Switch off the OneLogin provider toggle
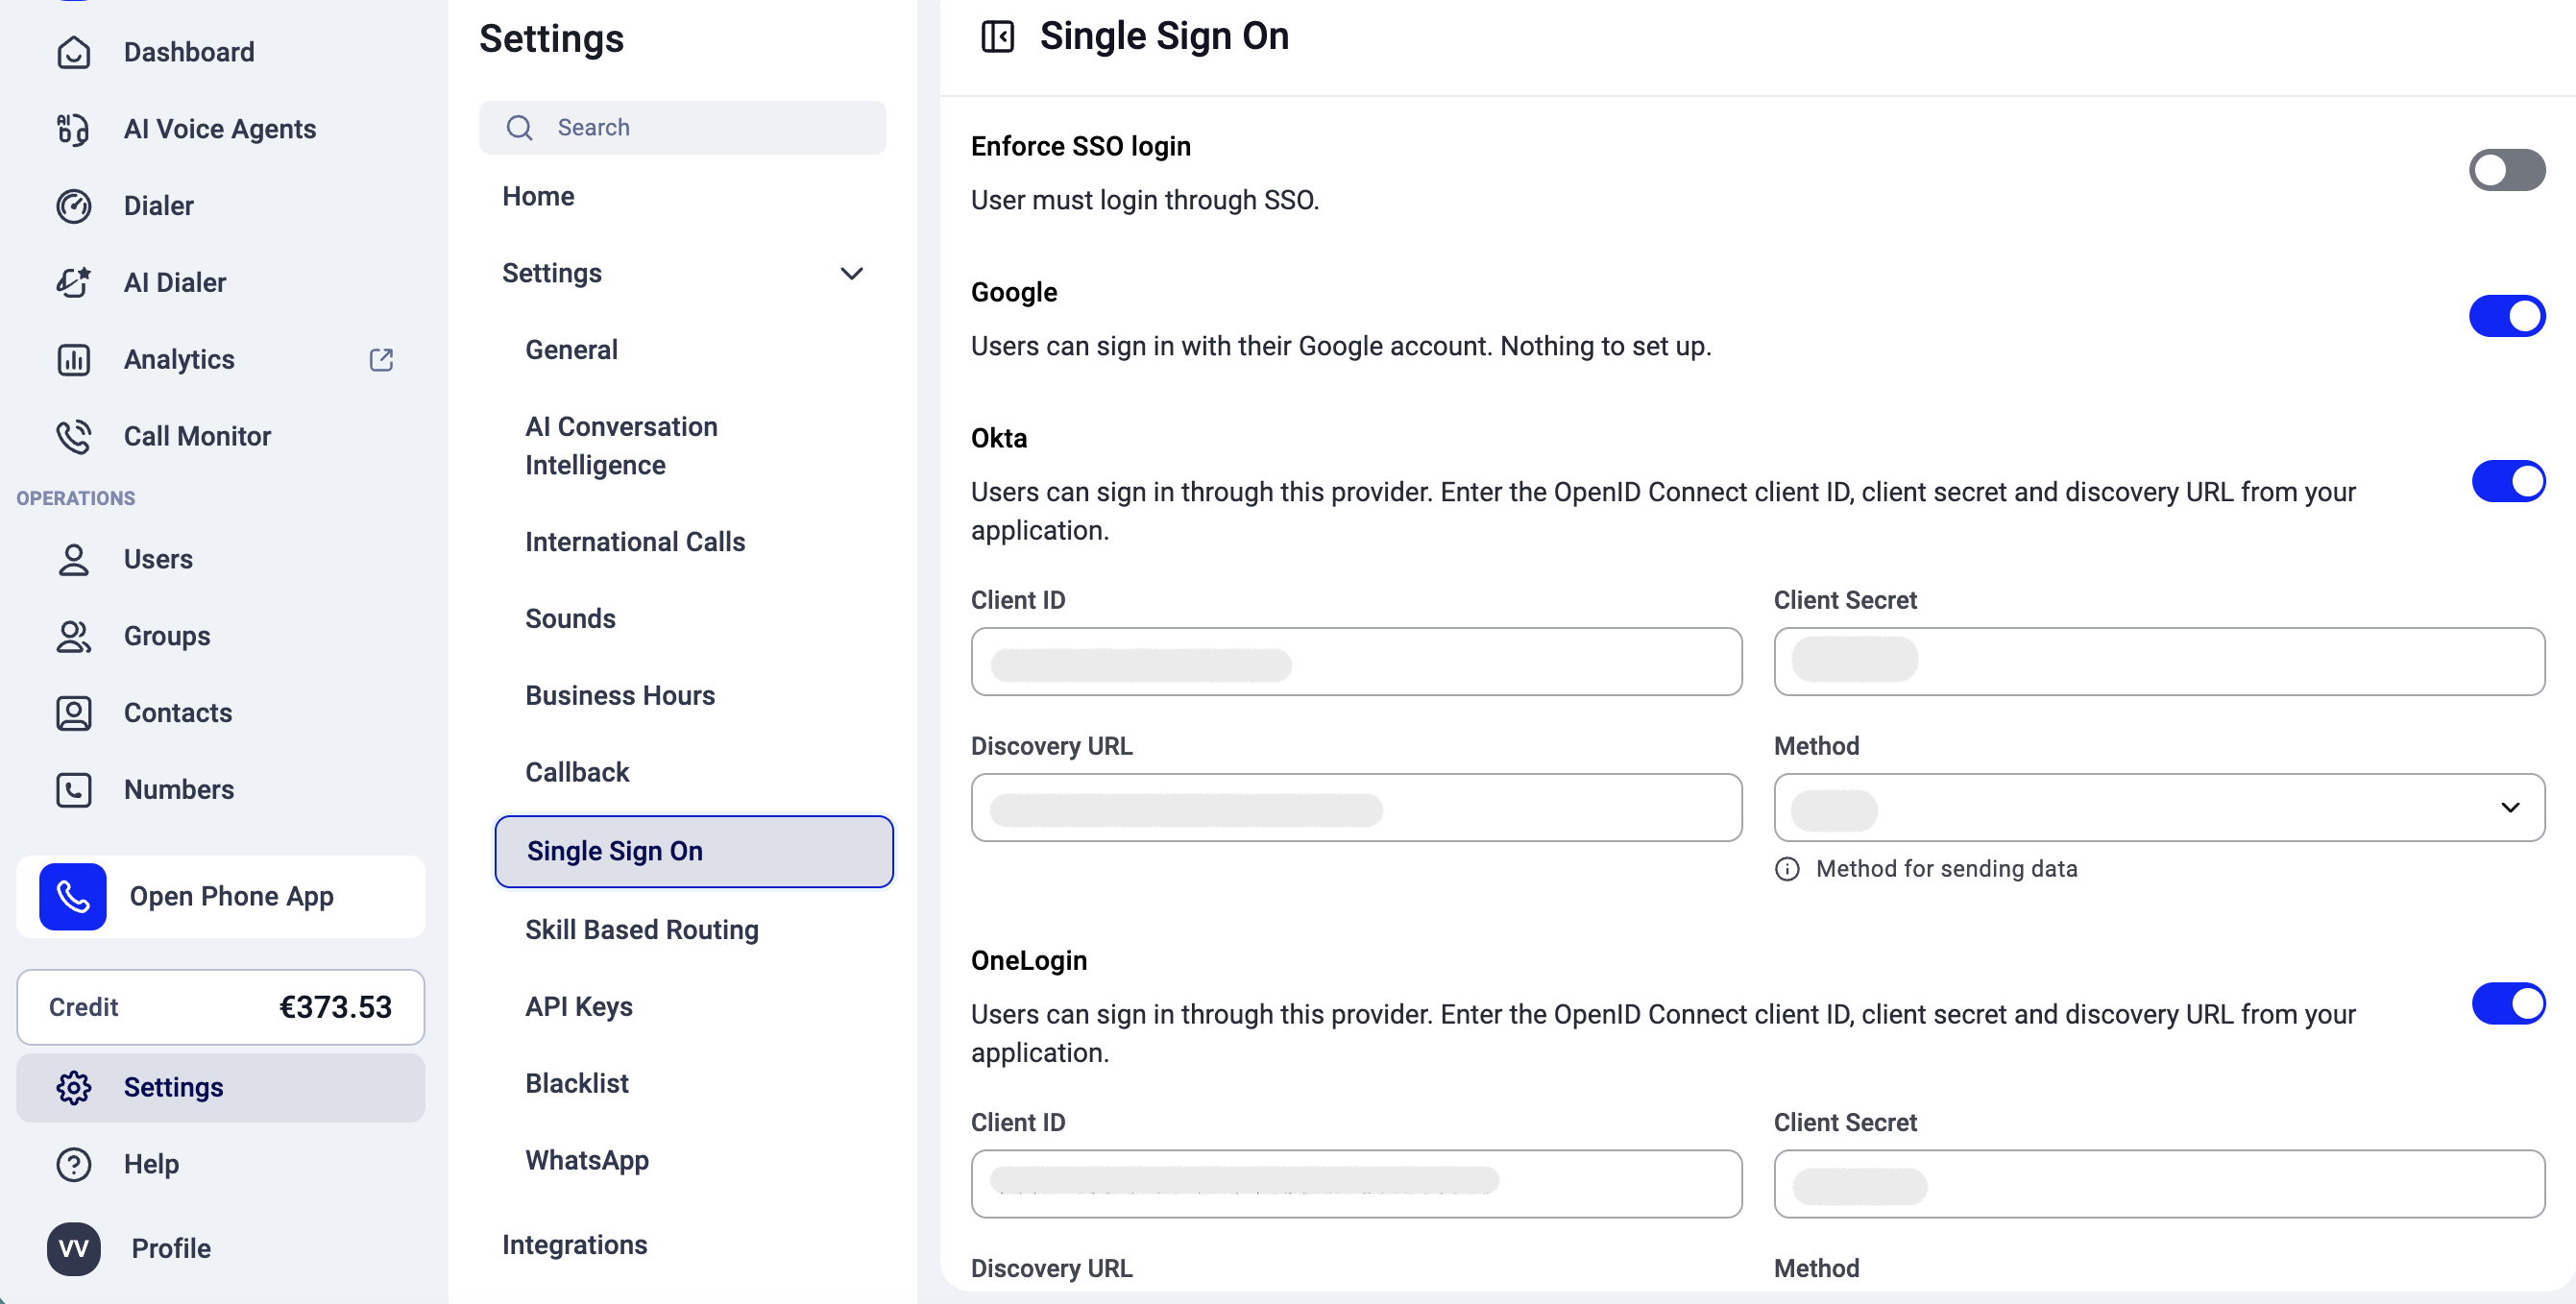 click(2508, 1004)
